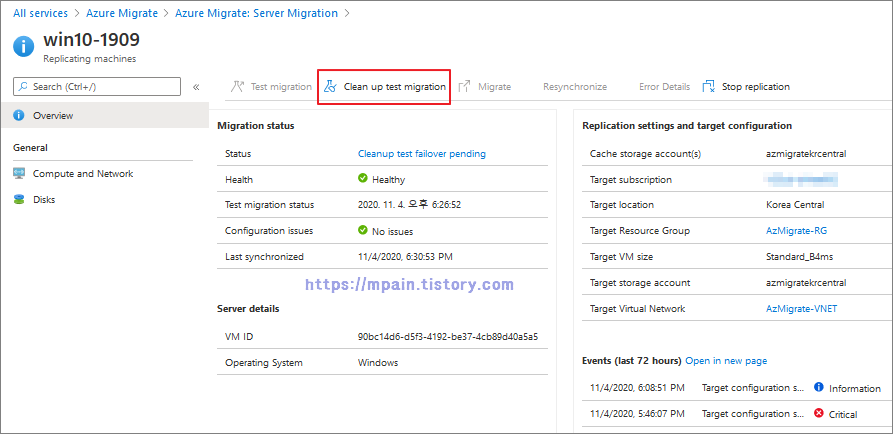Image resolution: width=893 pixels, height=434 pixels.
Task: Open All services breadcrumb
Action: 40,13
